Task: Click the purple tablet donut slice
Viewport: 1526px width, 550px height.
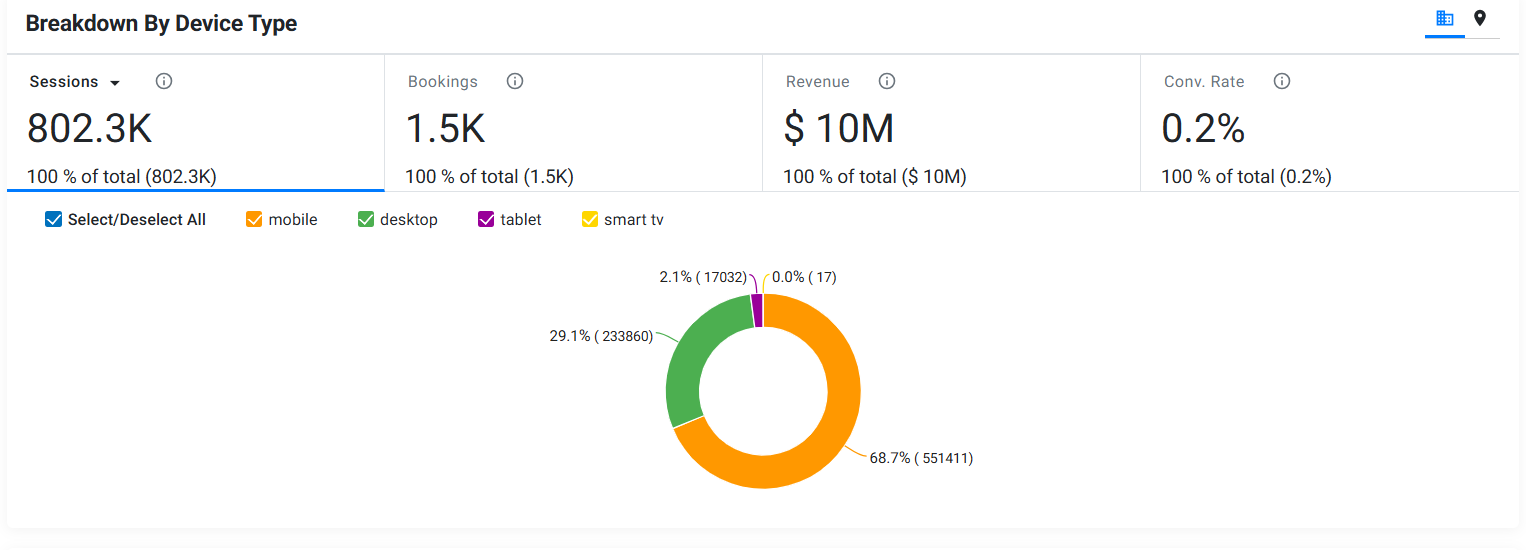Action: (x=757, y=310)
